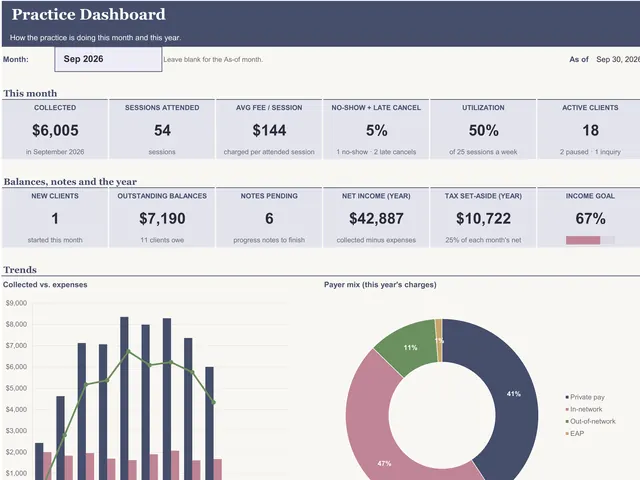The image size is (640, 480).
Task: Click the As of date Sep 30
Action: (x=618, y=59)
